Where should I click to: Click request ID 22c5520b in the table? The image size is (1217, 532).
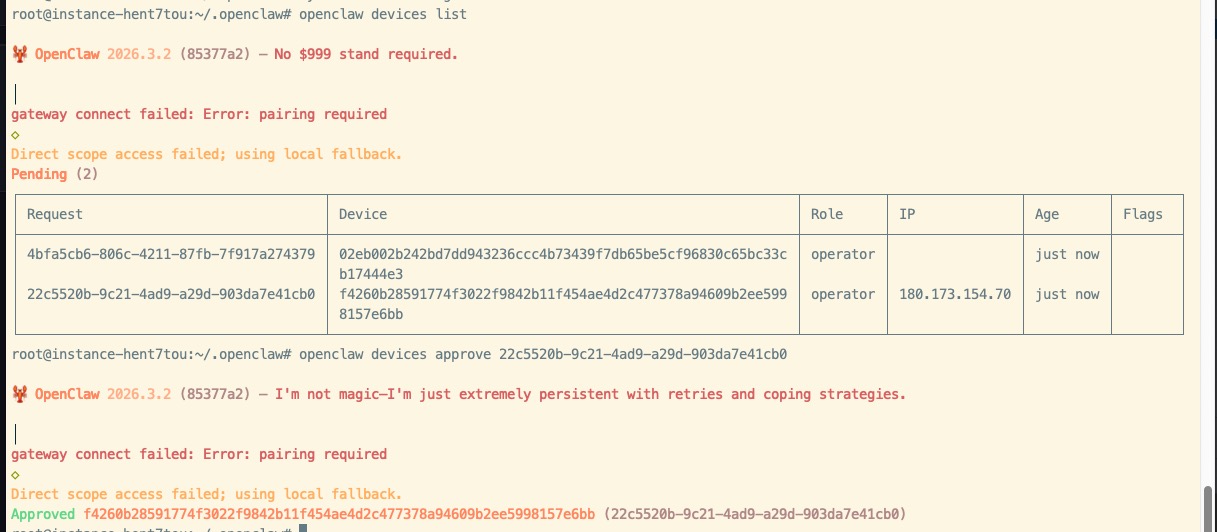[x=171, y=294]
